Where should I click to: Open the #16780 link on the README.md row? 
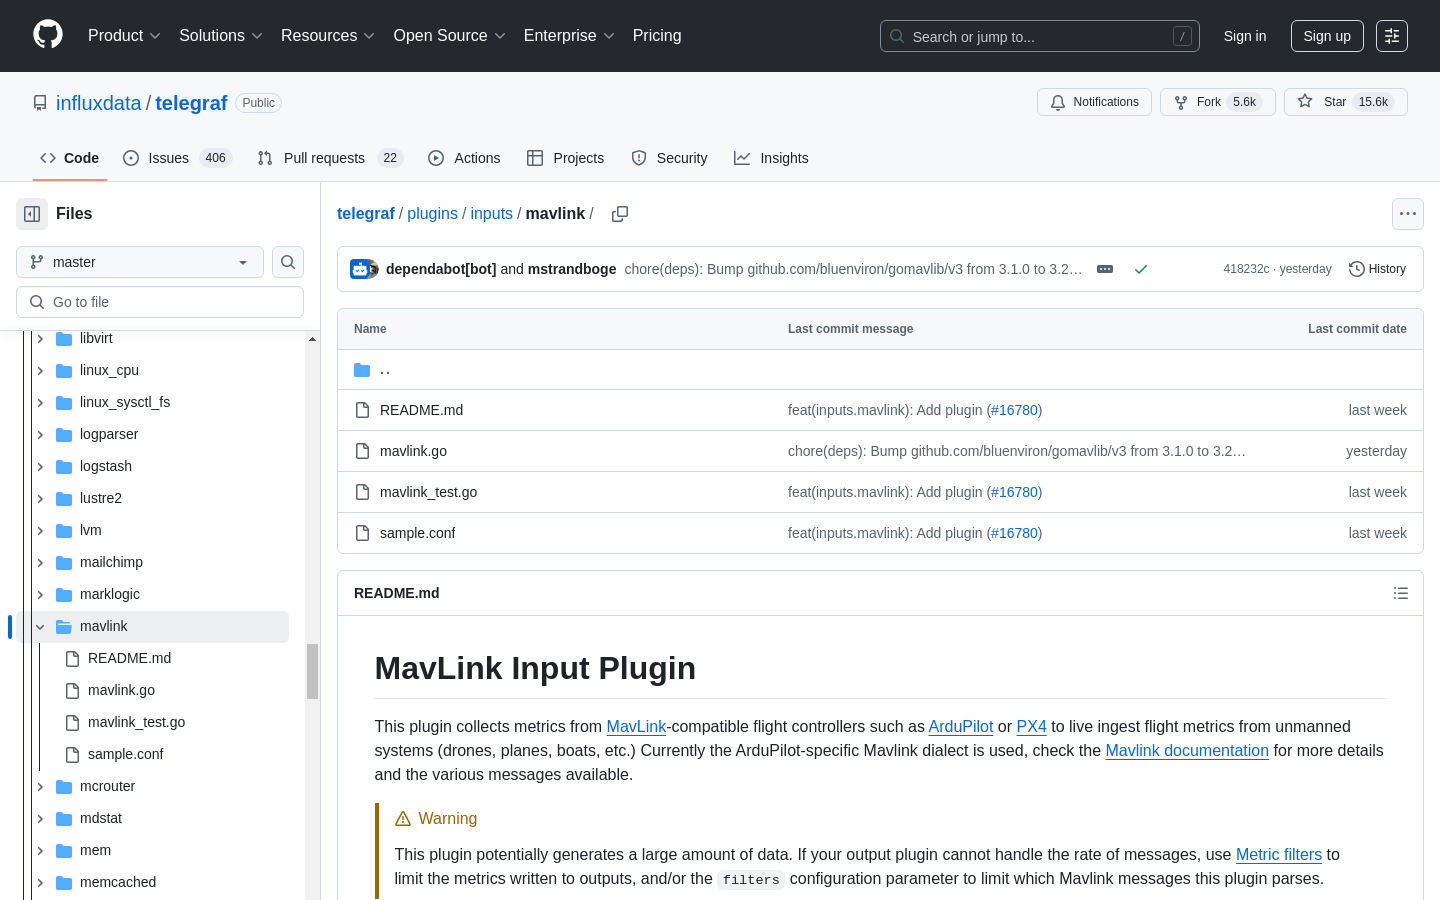(1014, 410)
